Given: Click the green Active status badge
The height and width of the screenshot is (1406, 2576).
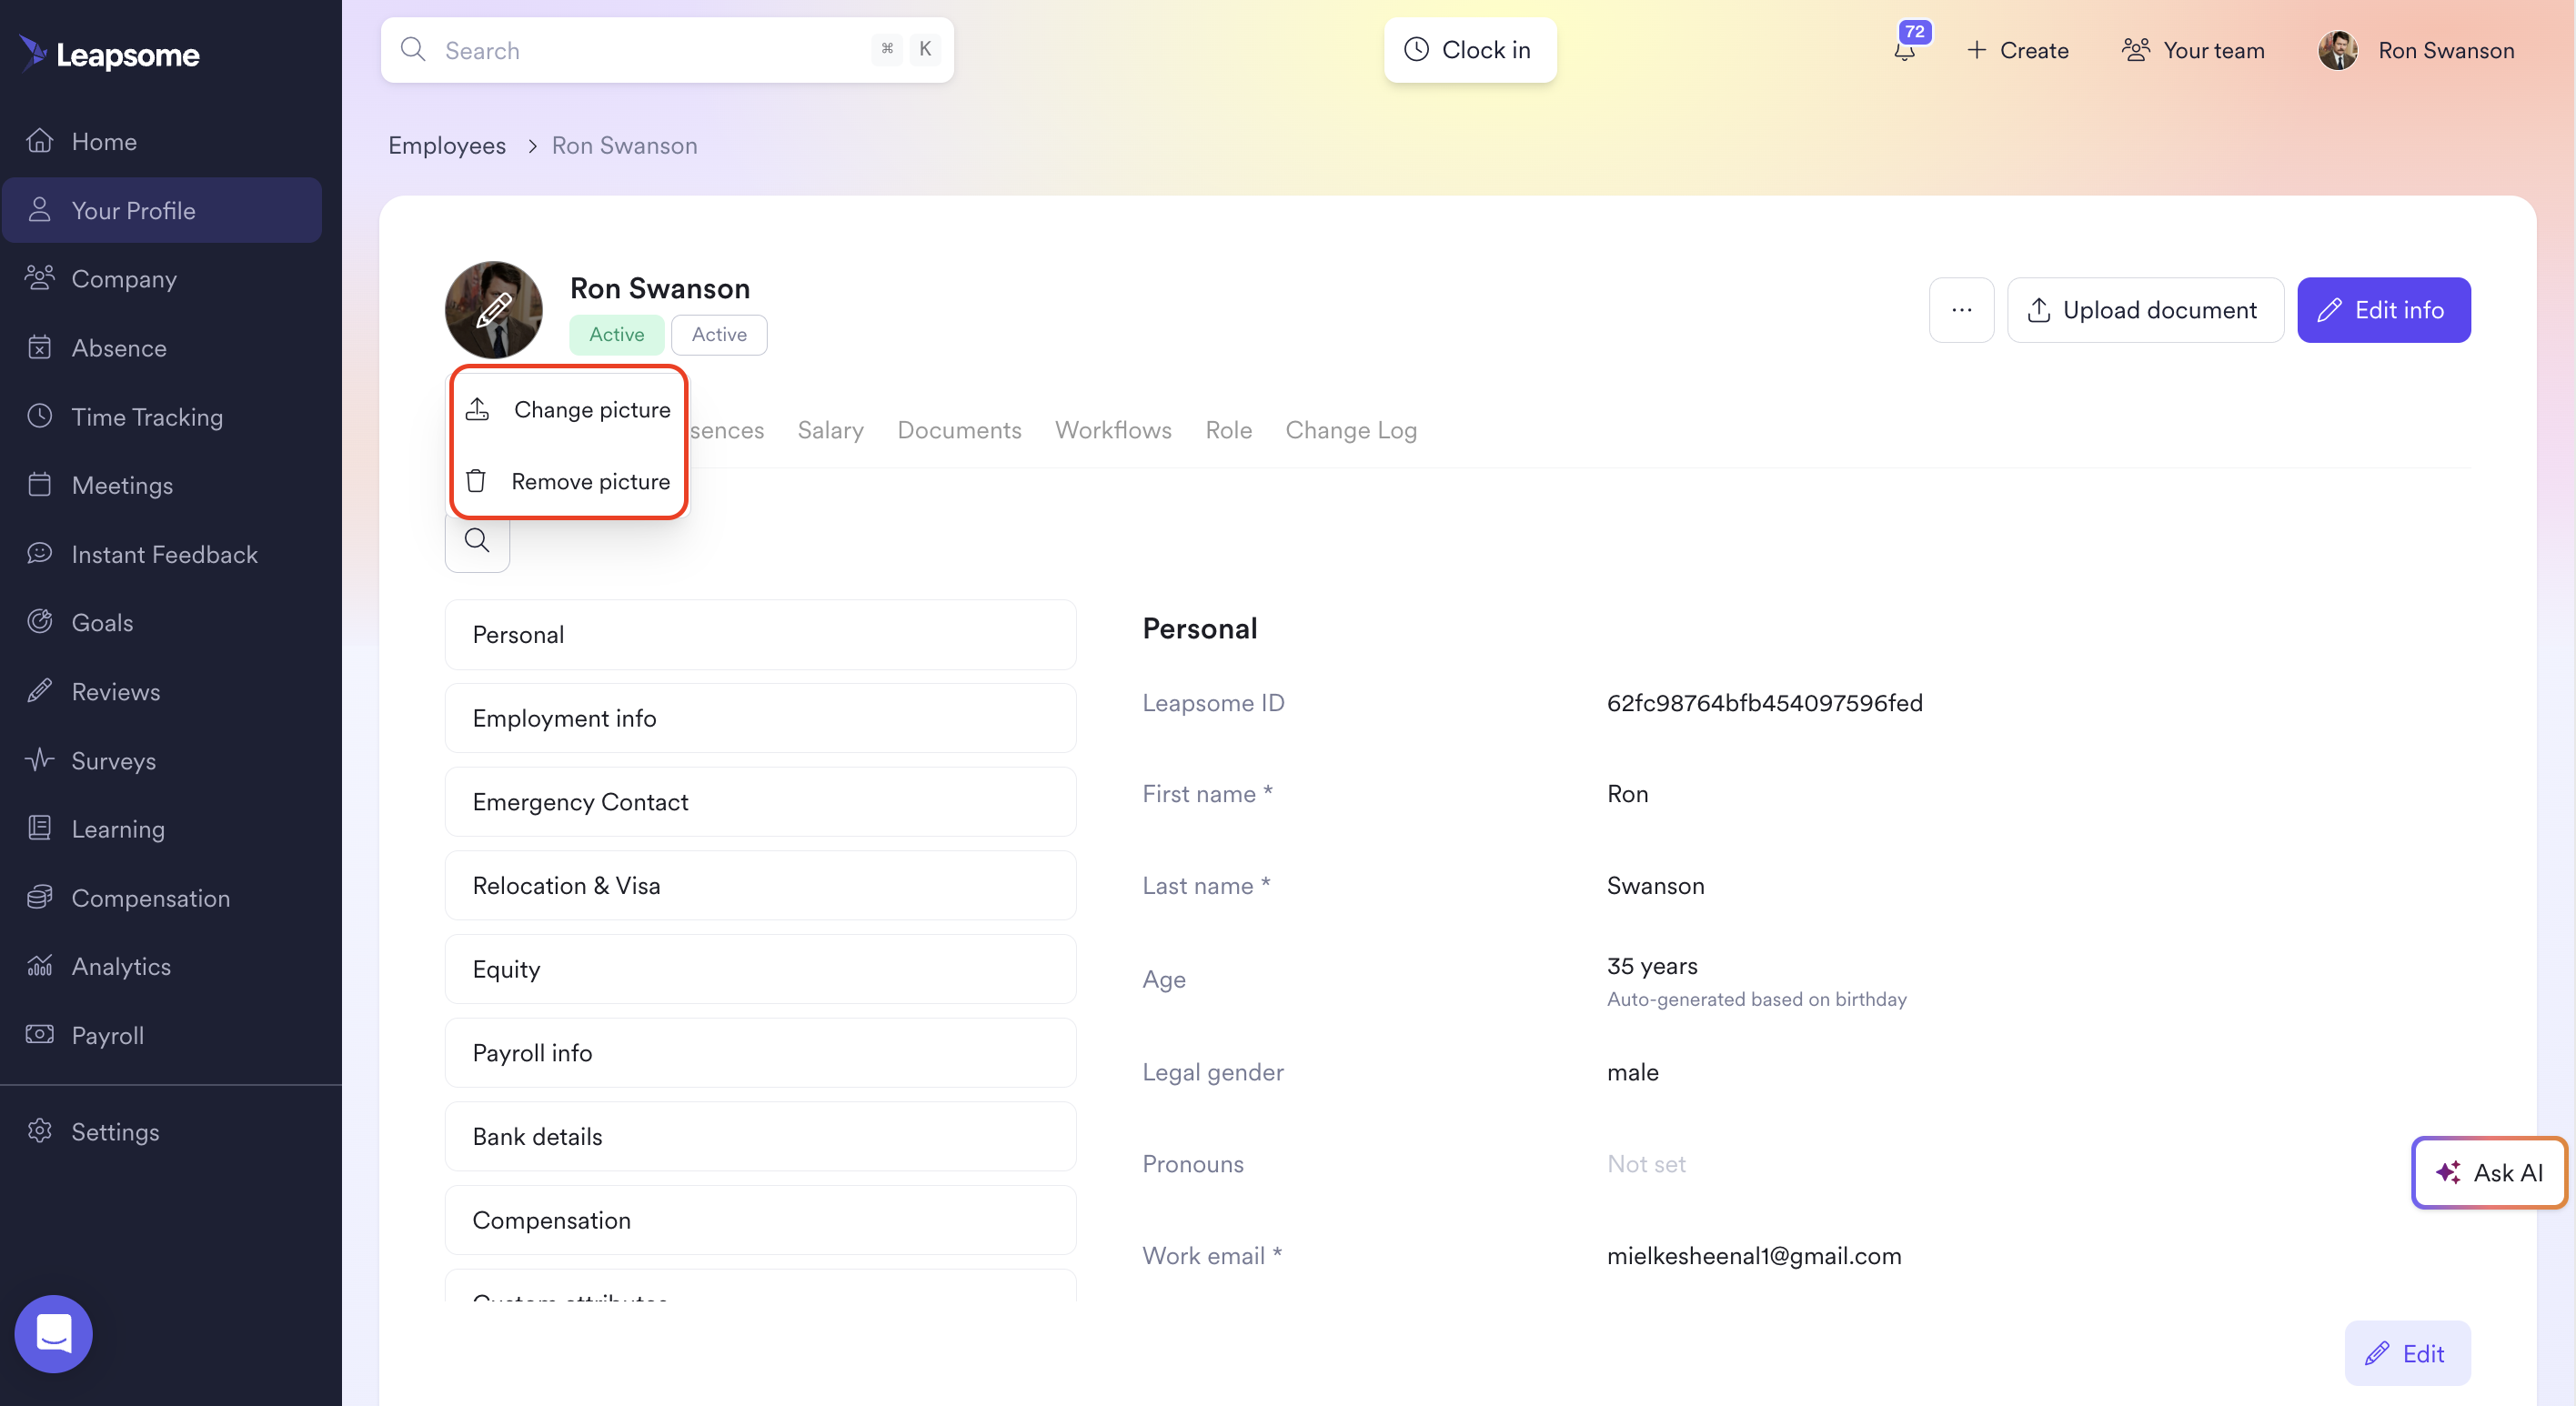Looking at the screenshot, I should pyautogui.click(x=617, y=334).
